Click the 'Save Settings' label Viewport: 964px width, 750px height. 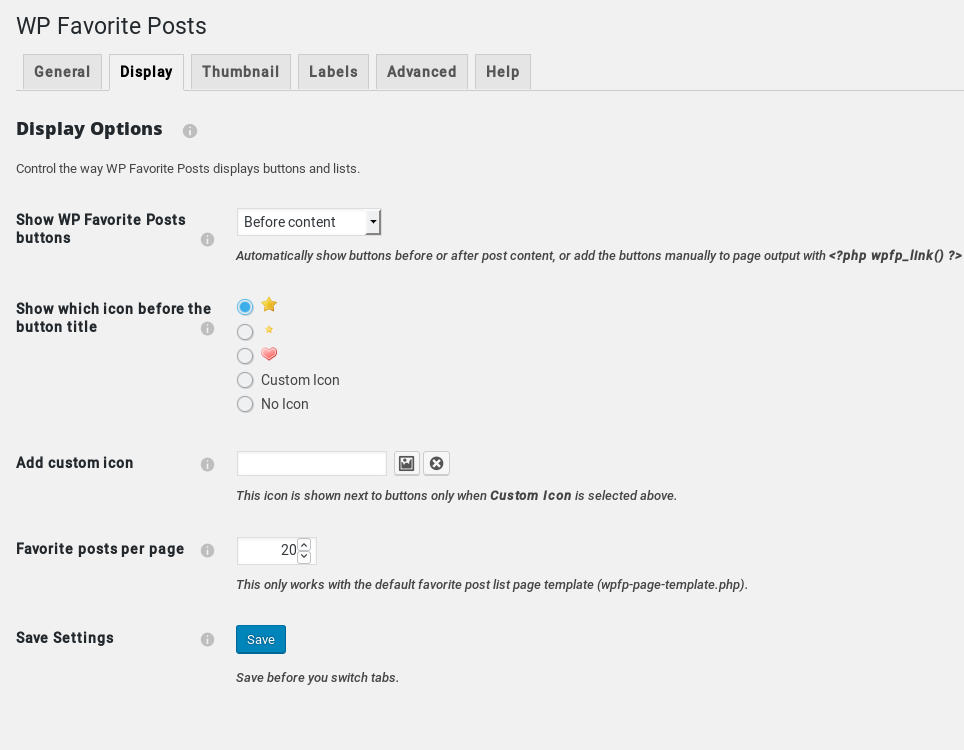[x=65, y=638]
